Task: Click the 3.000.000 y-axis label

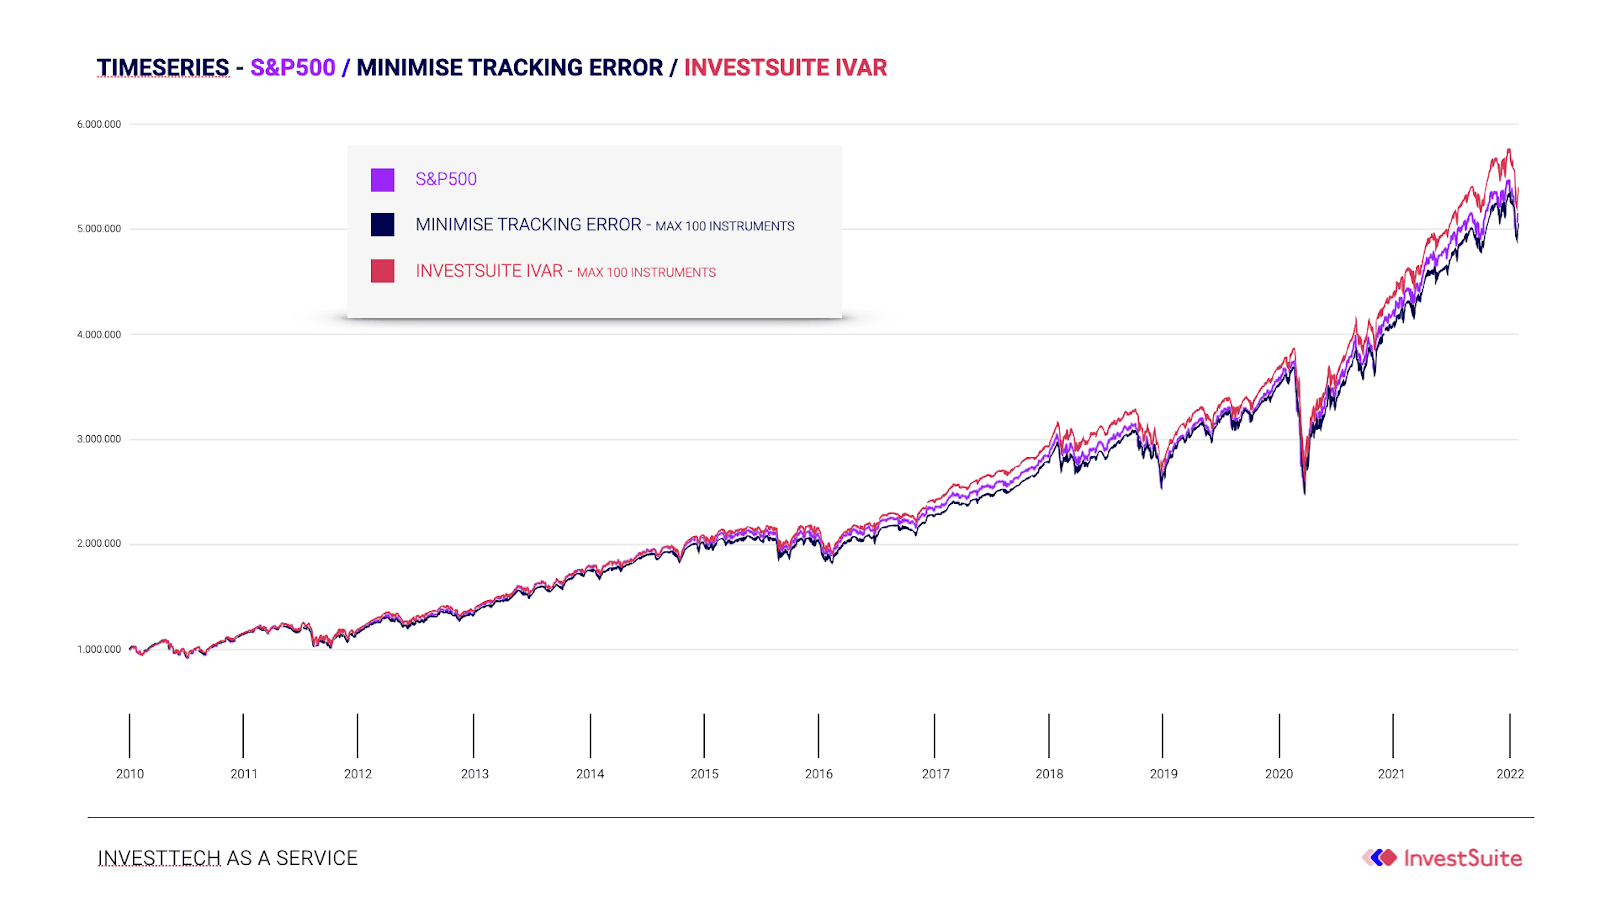Action: click(x=99, y=439)
